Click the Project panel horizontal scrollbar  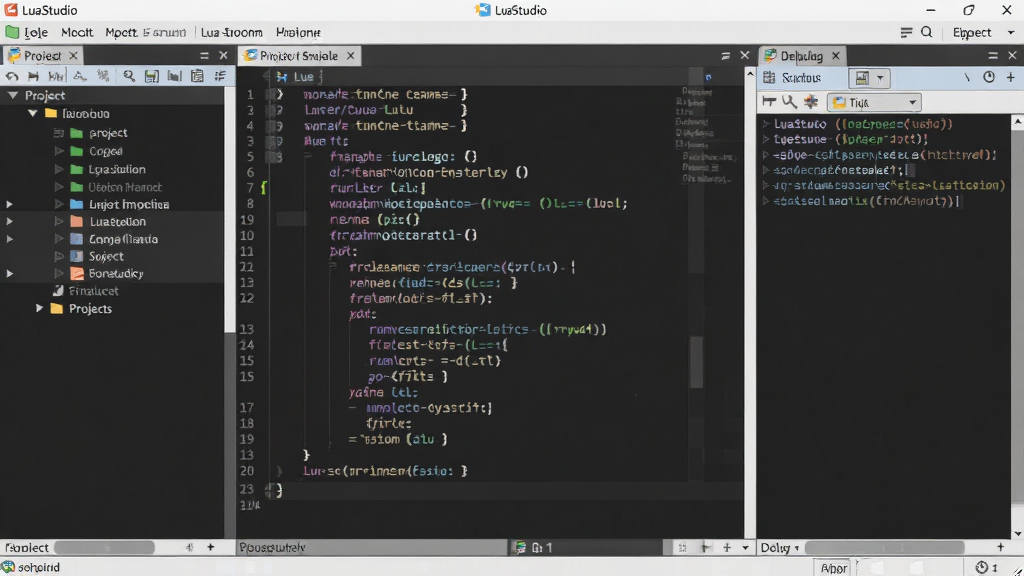click(x=104, y=547)
